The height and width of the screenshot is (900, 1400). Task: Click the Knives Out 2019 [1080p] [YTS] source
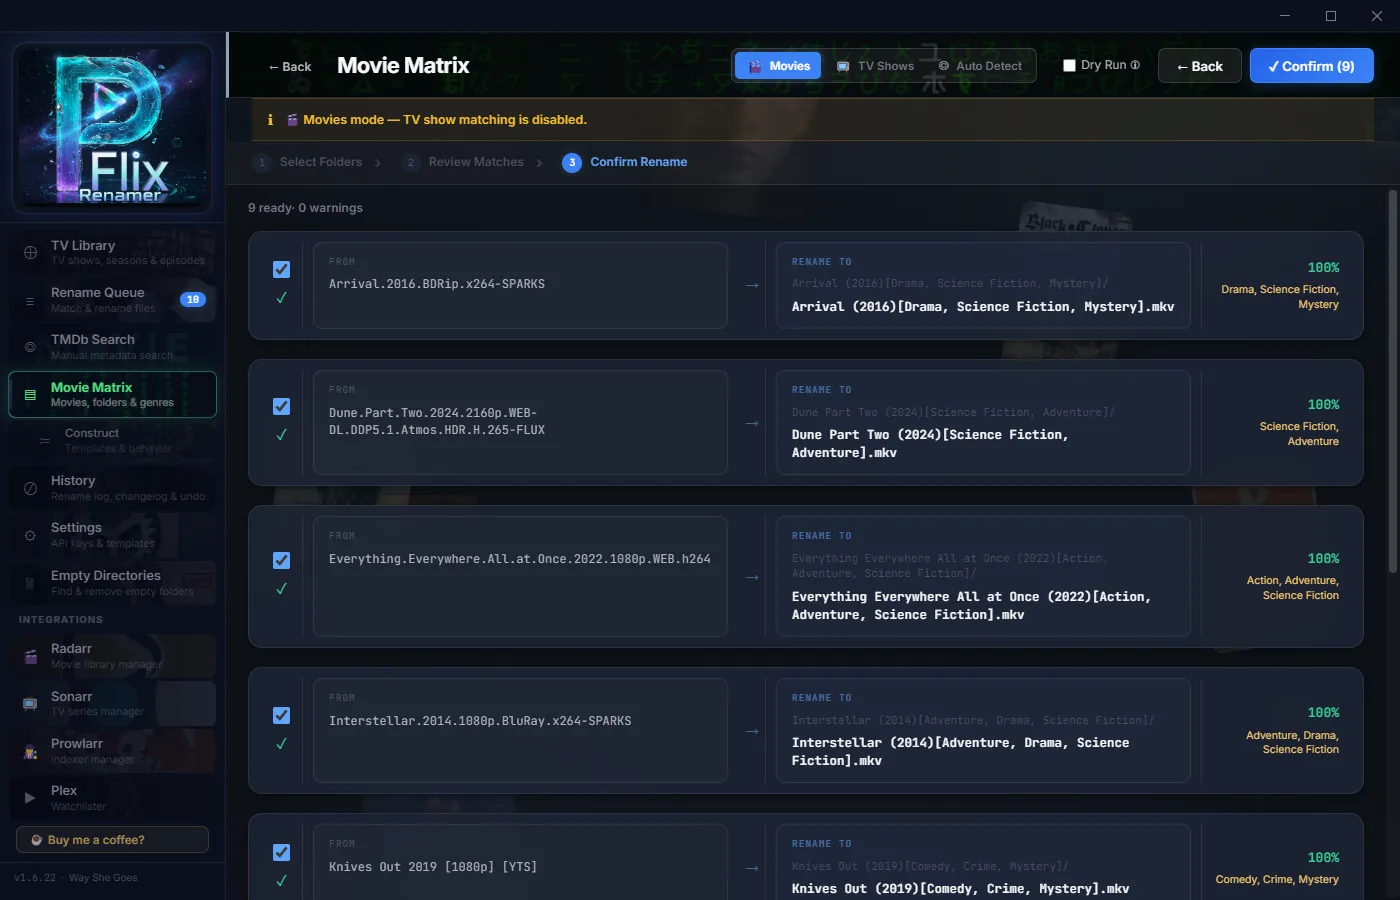433,867
